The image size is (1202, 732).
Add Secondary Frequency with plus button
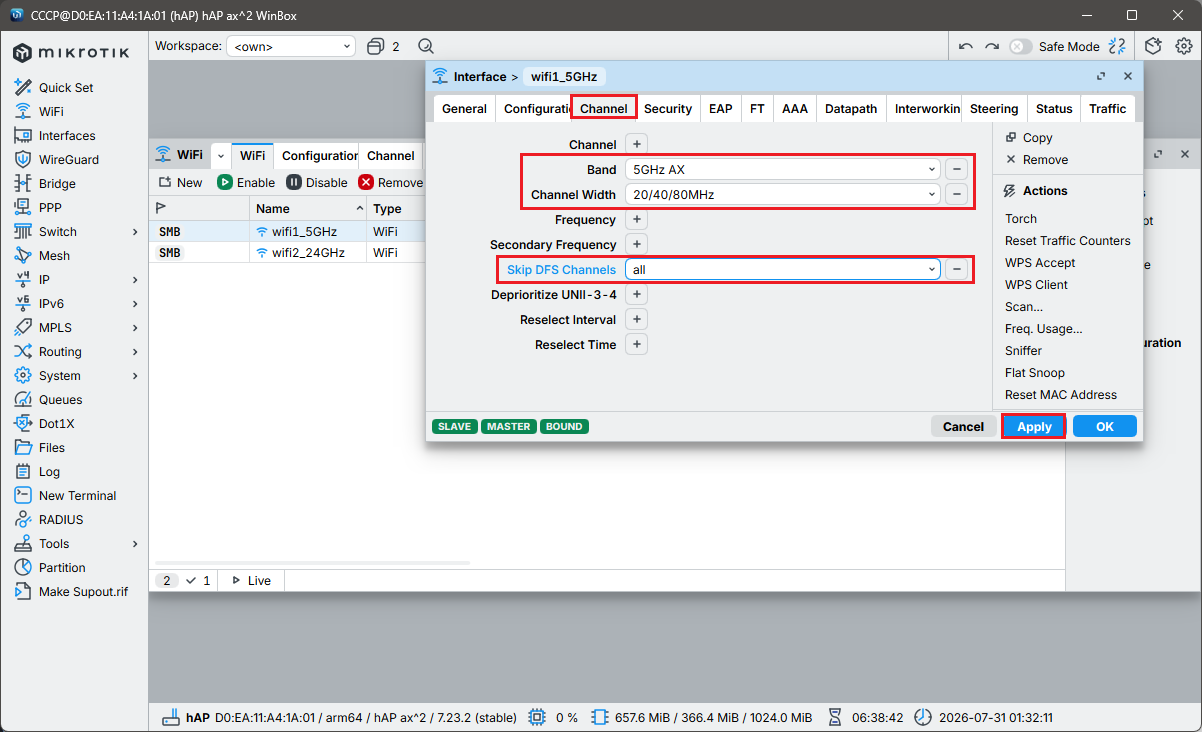click(637, 244)
